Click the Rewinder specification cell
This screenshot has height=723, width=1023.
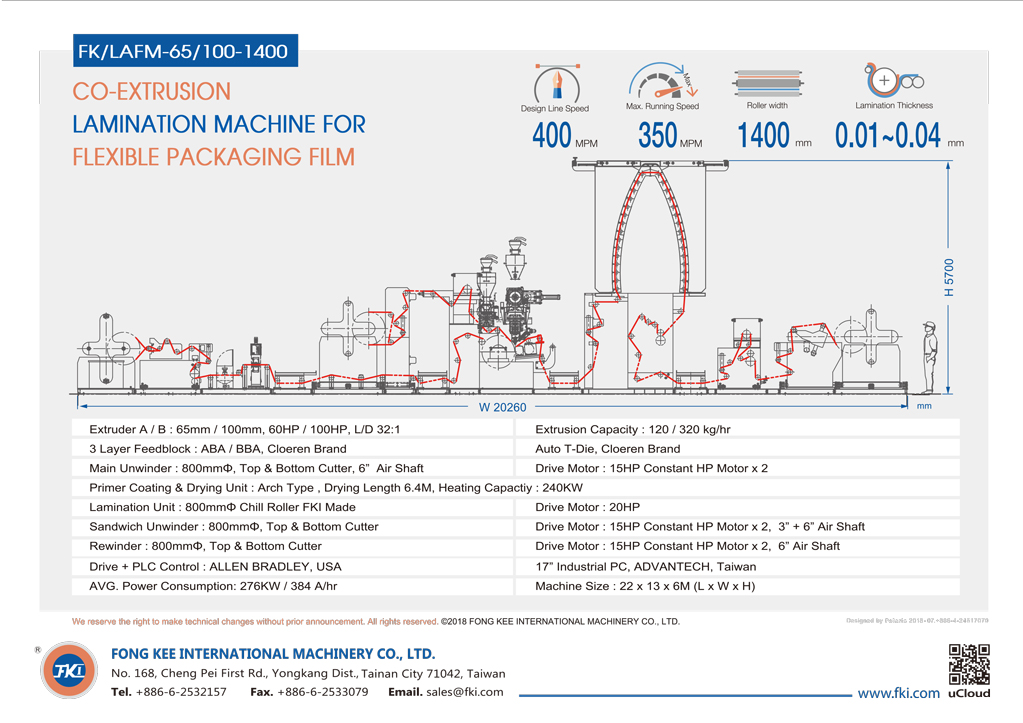292,546
